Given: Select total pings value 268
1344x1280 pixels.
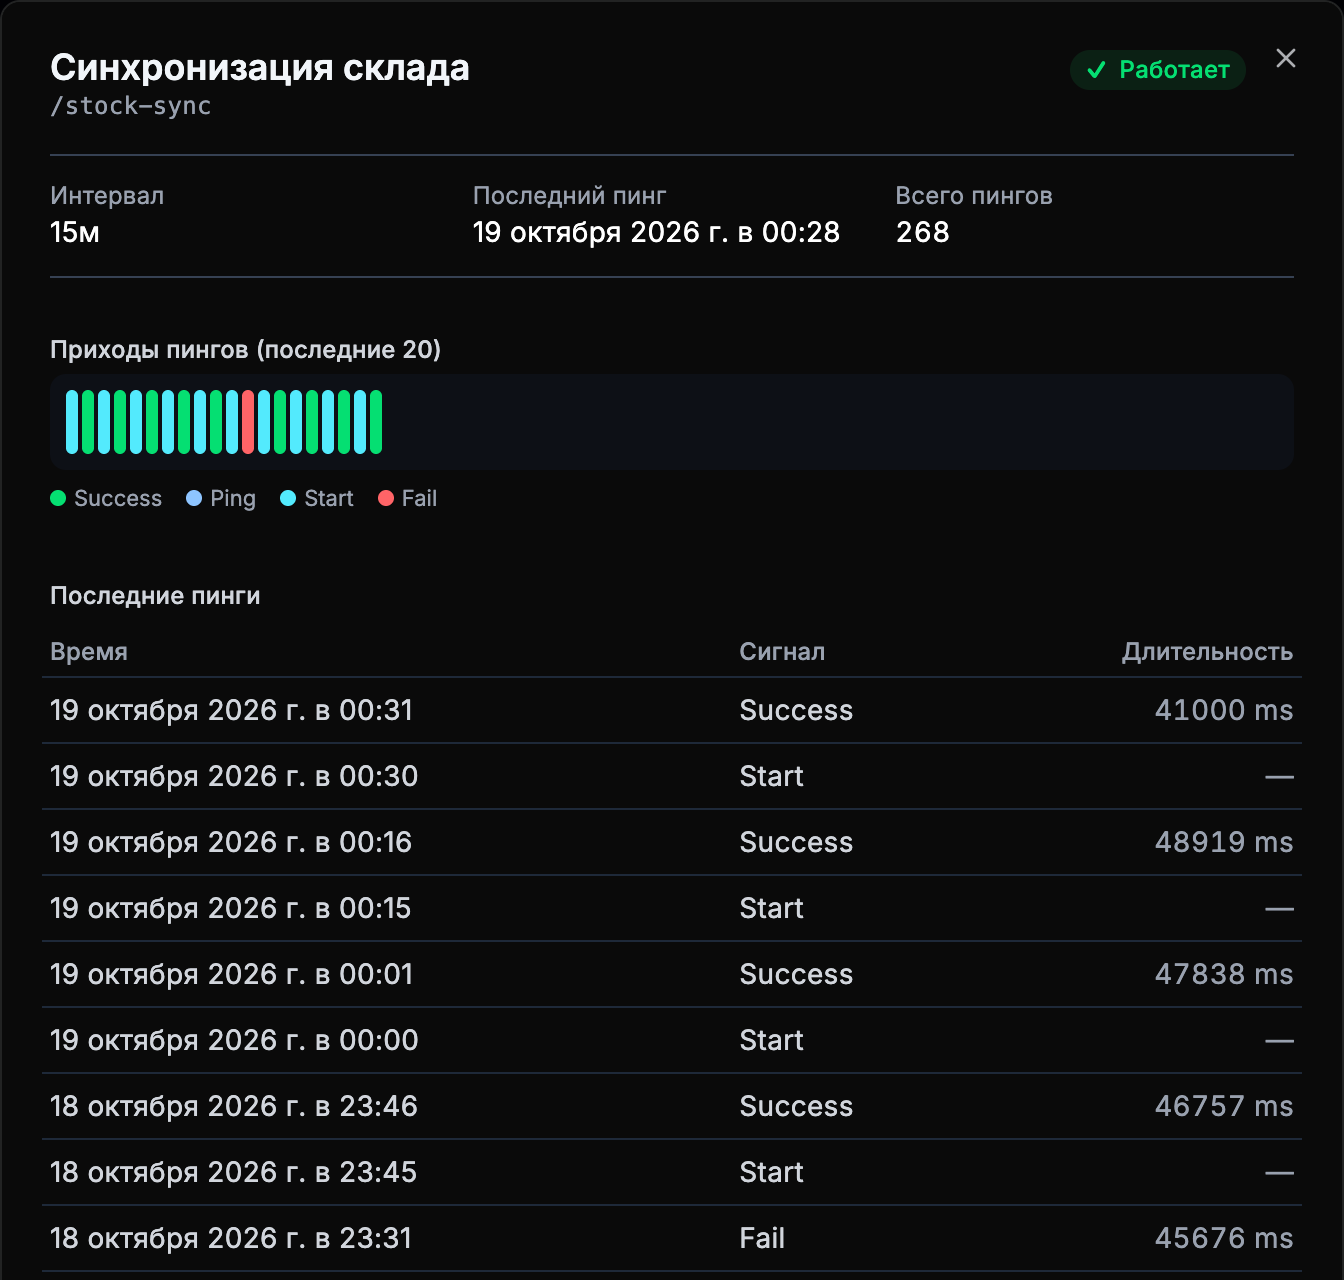Looking at the screenshot, I should click(923, 232).
